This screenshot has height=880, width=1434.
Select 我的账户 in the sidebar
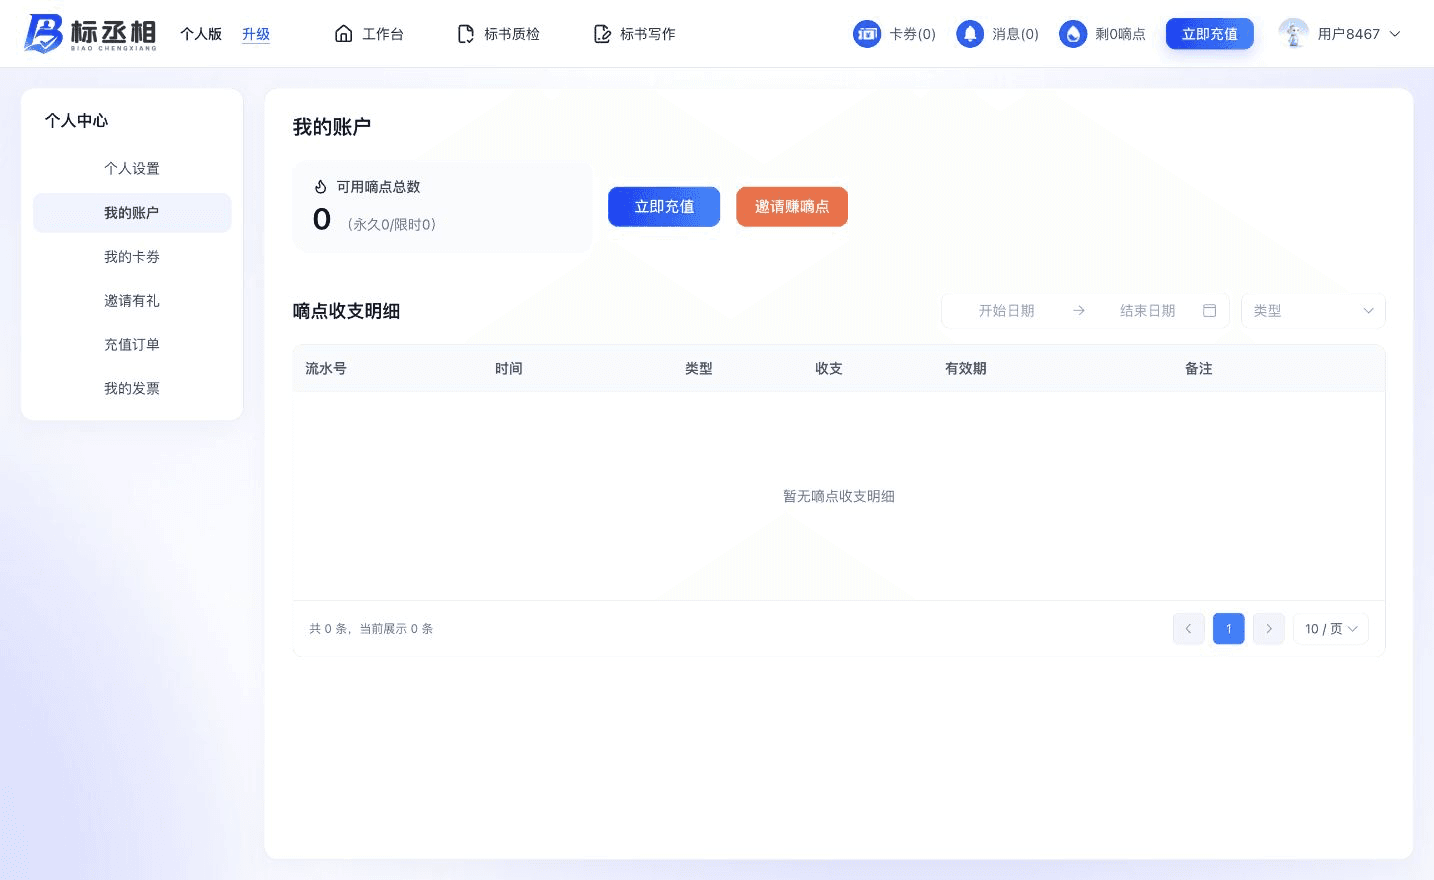pyautogui.click(x=132, y=213)
